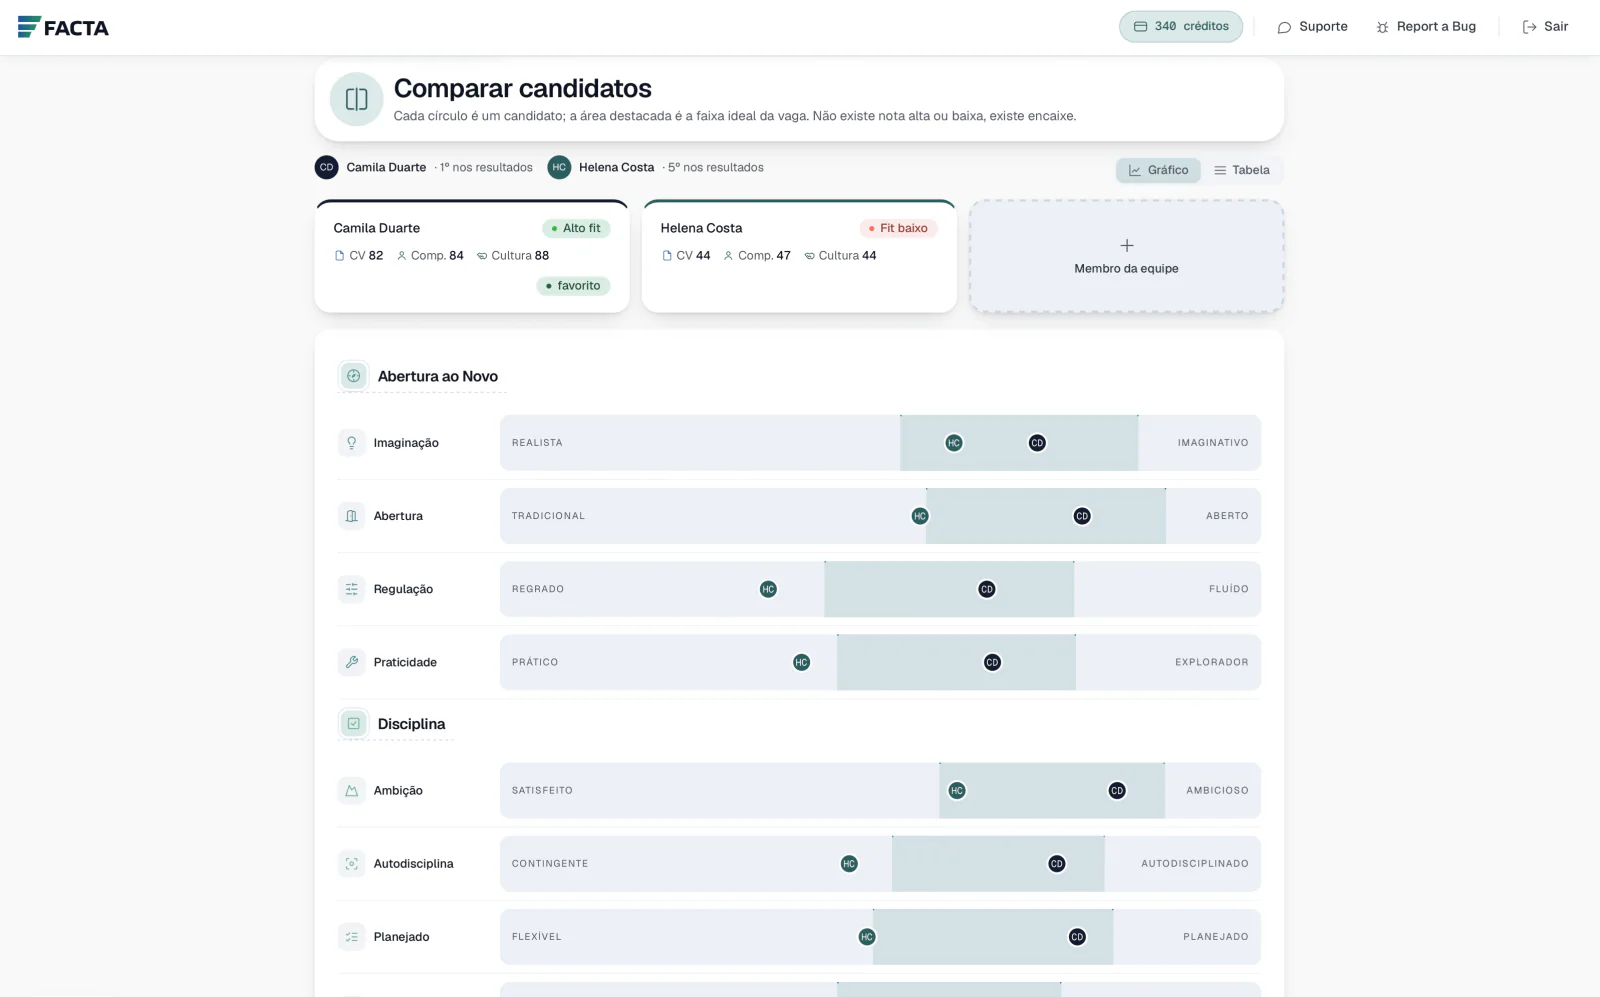Click the TRADICIONAL scale label
The height and width of the screenshot is (997, 1600).
(548, 516)
